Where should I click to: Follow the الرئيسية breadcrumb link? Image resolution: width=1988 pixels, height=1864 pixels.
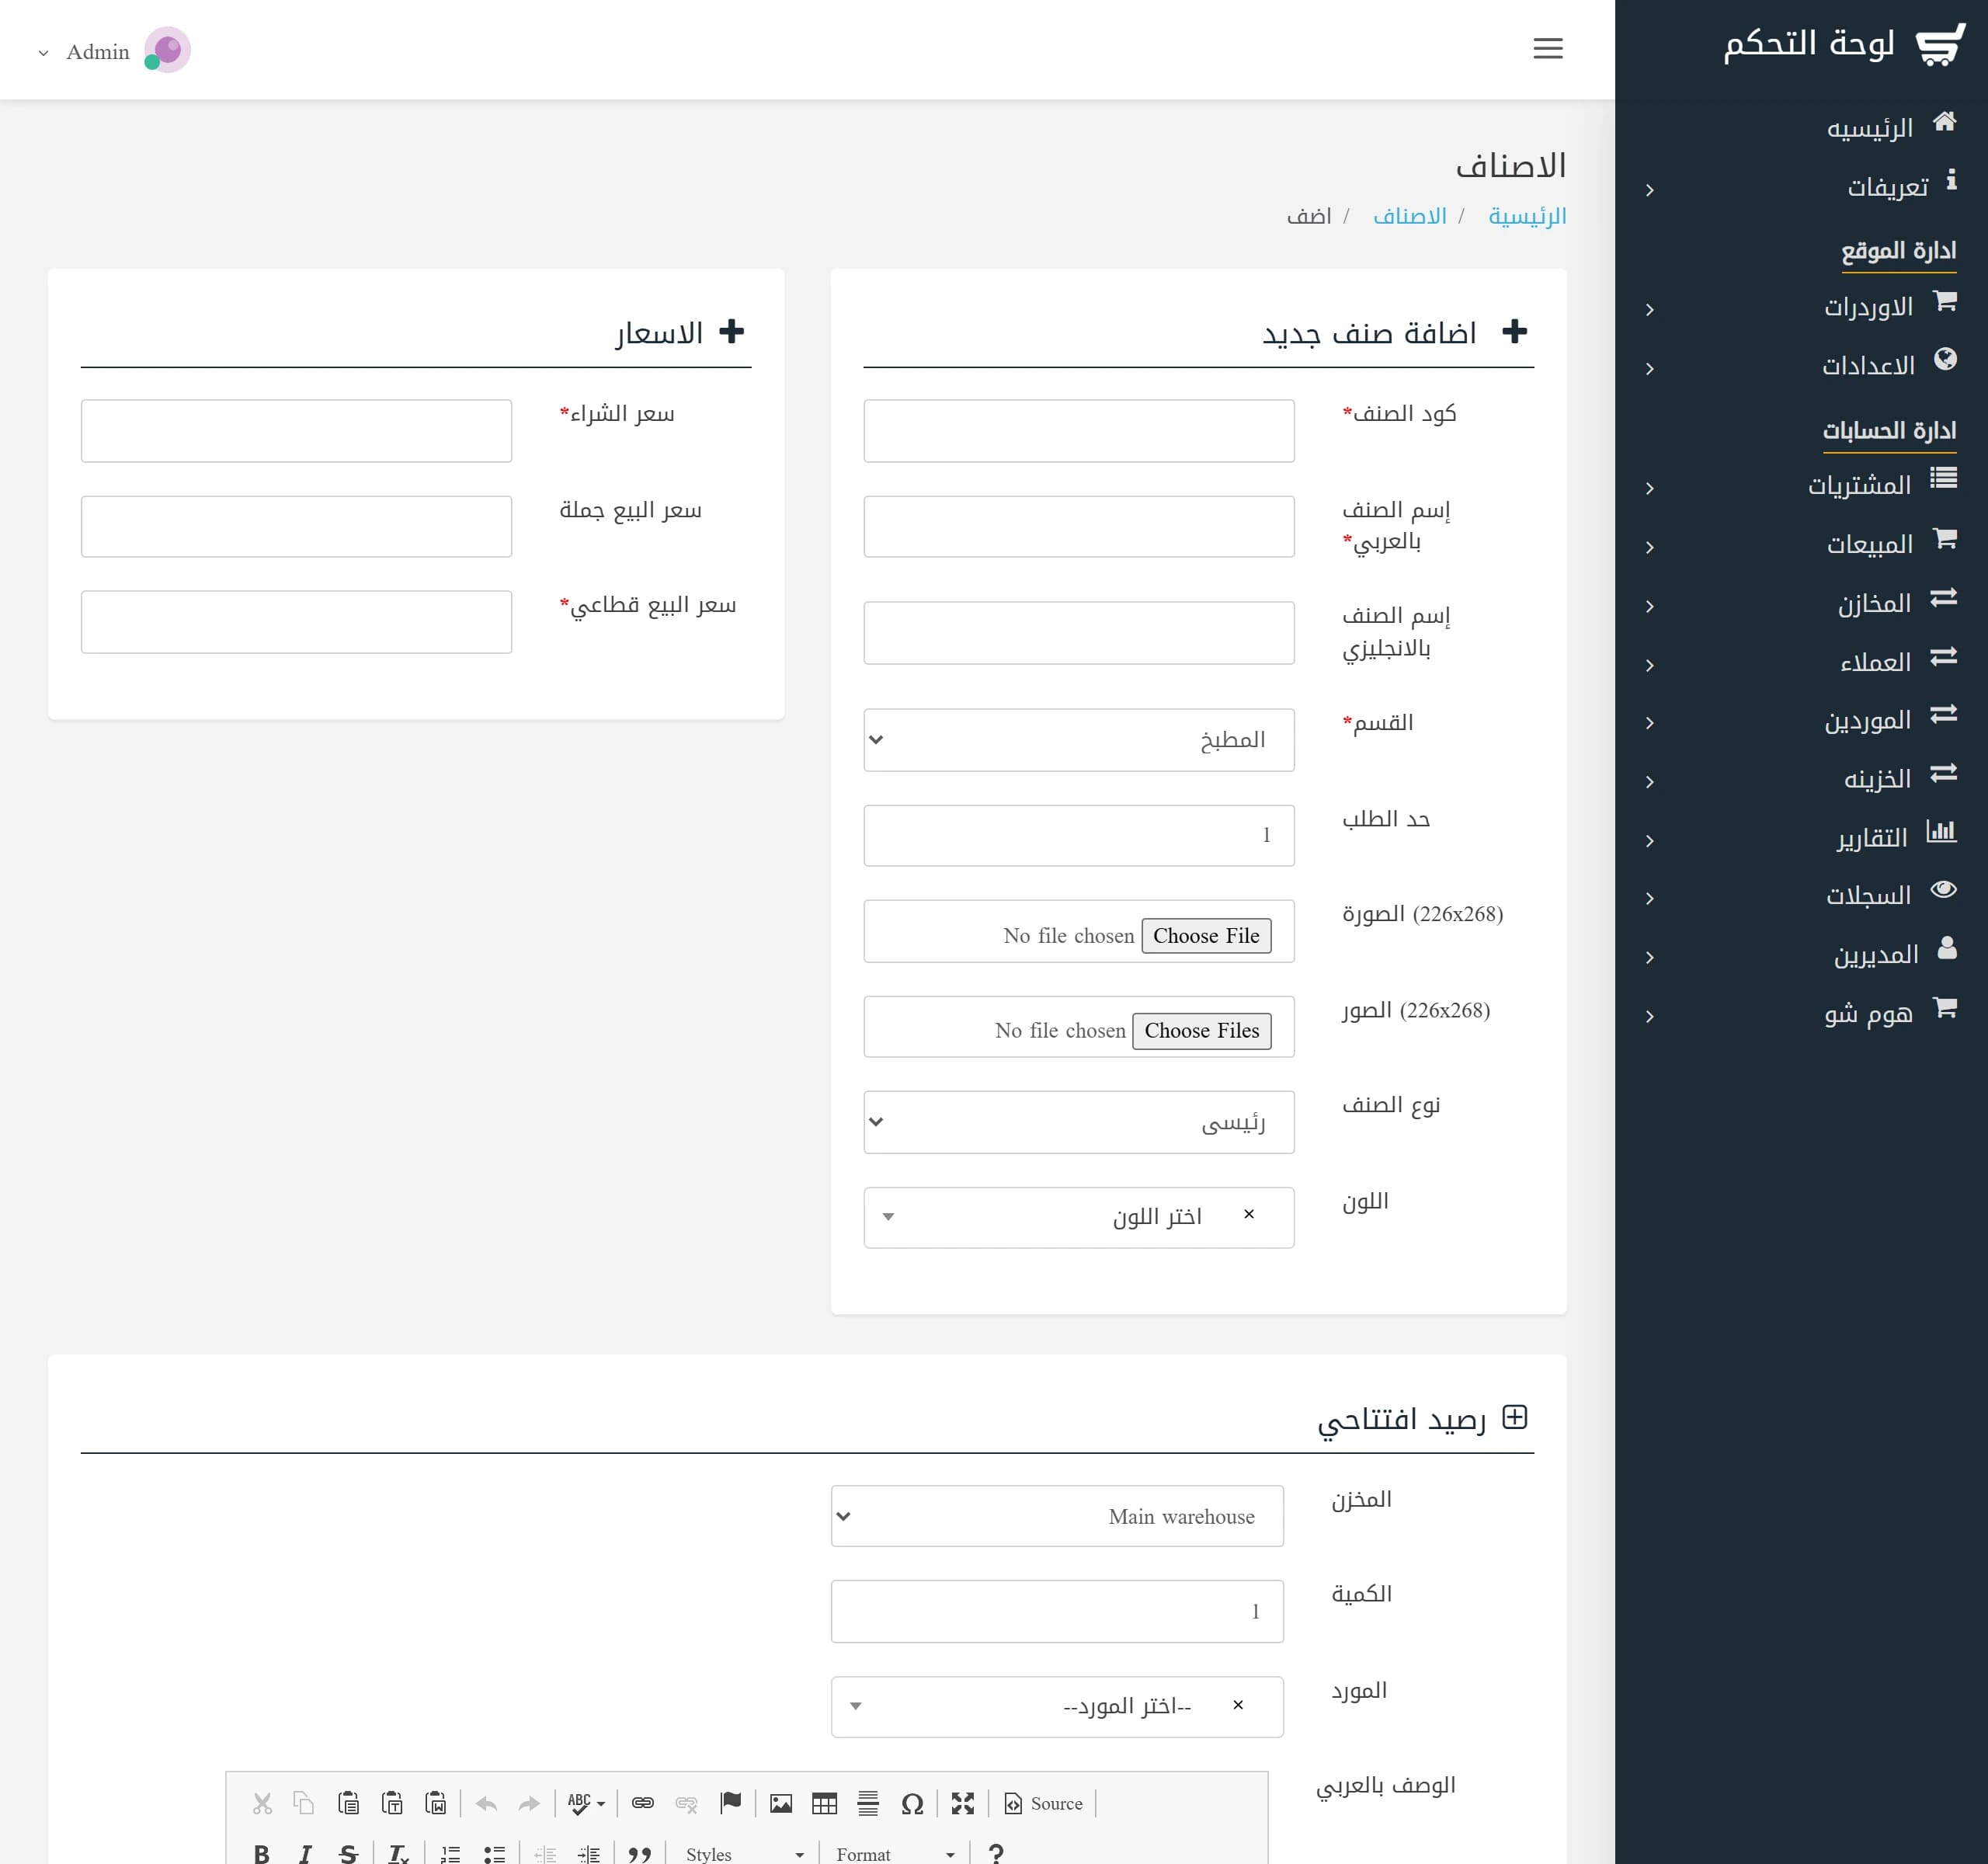(1527, 216)
